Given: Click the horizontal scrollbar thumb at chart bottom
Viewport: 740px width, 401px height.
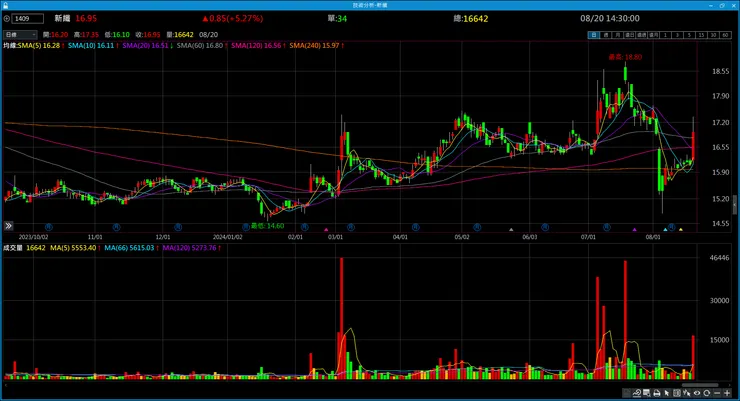Looking at the screenshot, I should pyautogui.click(x=700, y=385).
